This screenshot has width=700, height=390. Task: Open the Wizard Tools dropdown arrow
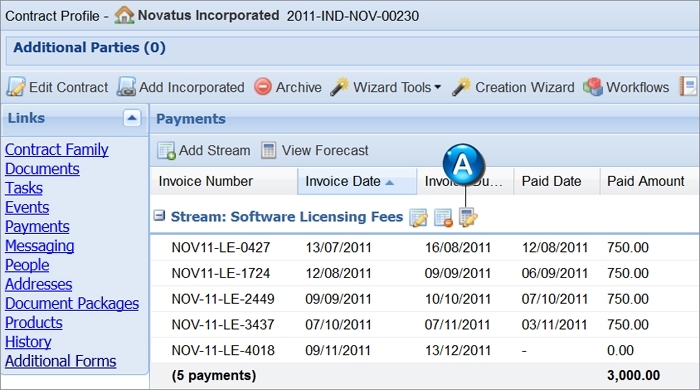click(x=438, y=87)
